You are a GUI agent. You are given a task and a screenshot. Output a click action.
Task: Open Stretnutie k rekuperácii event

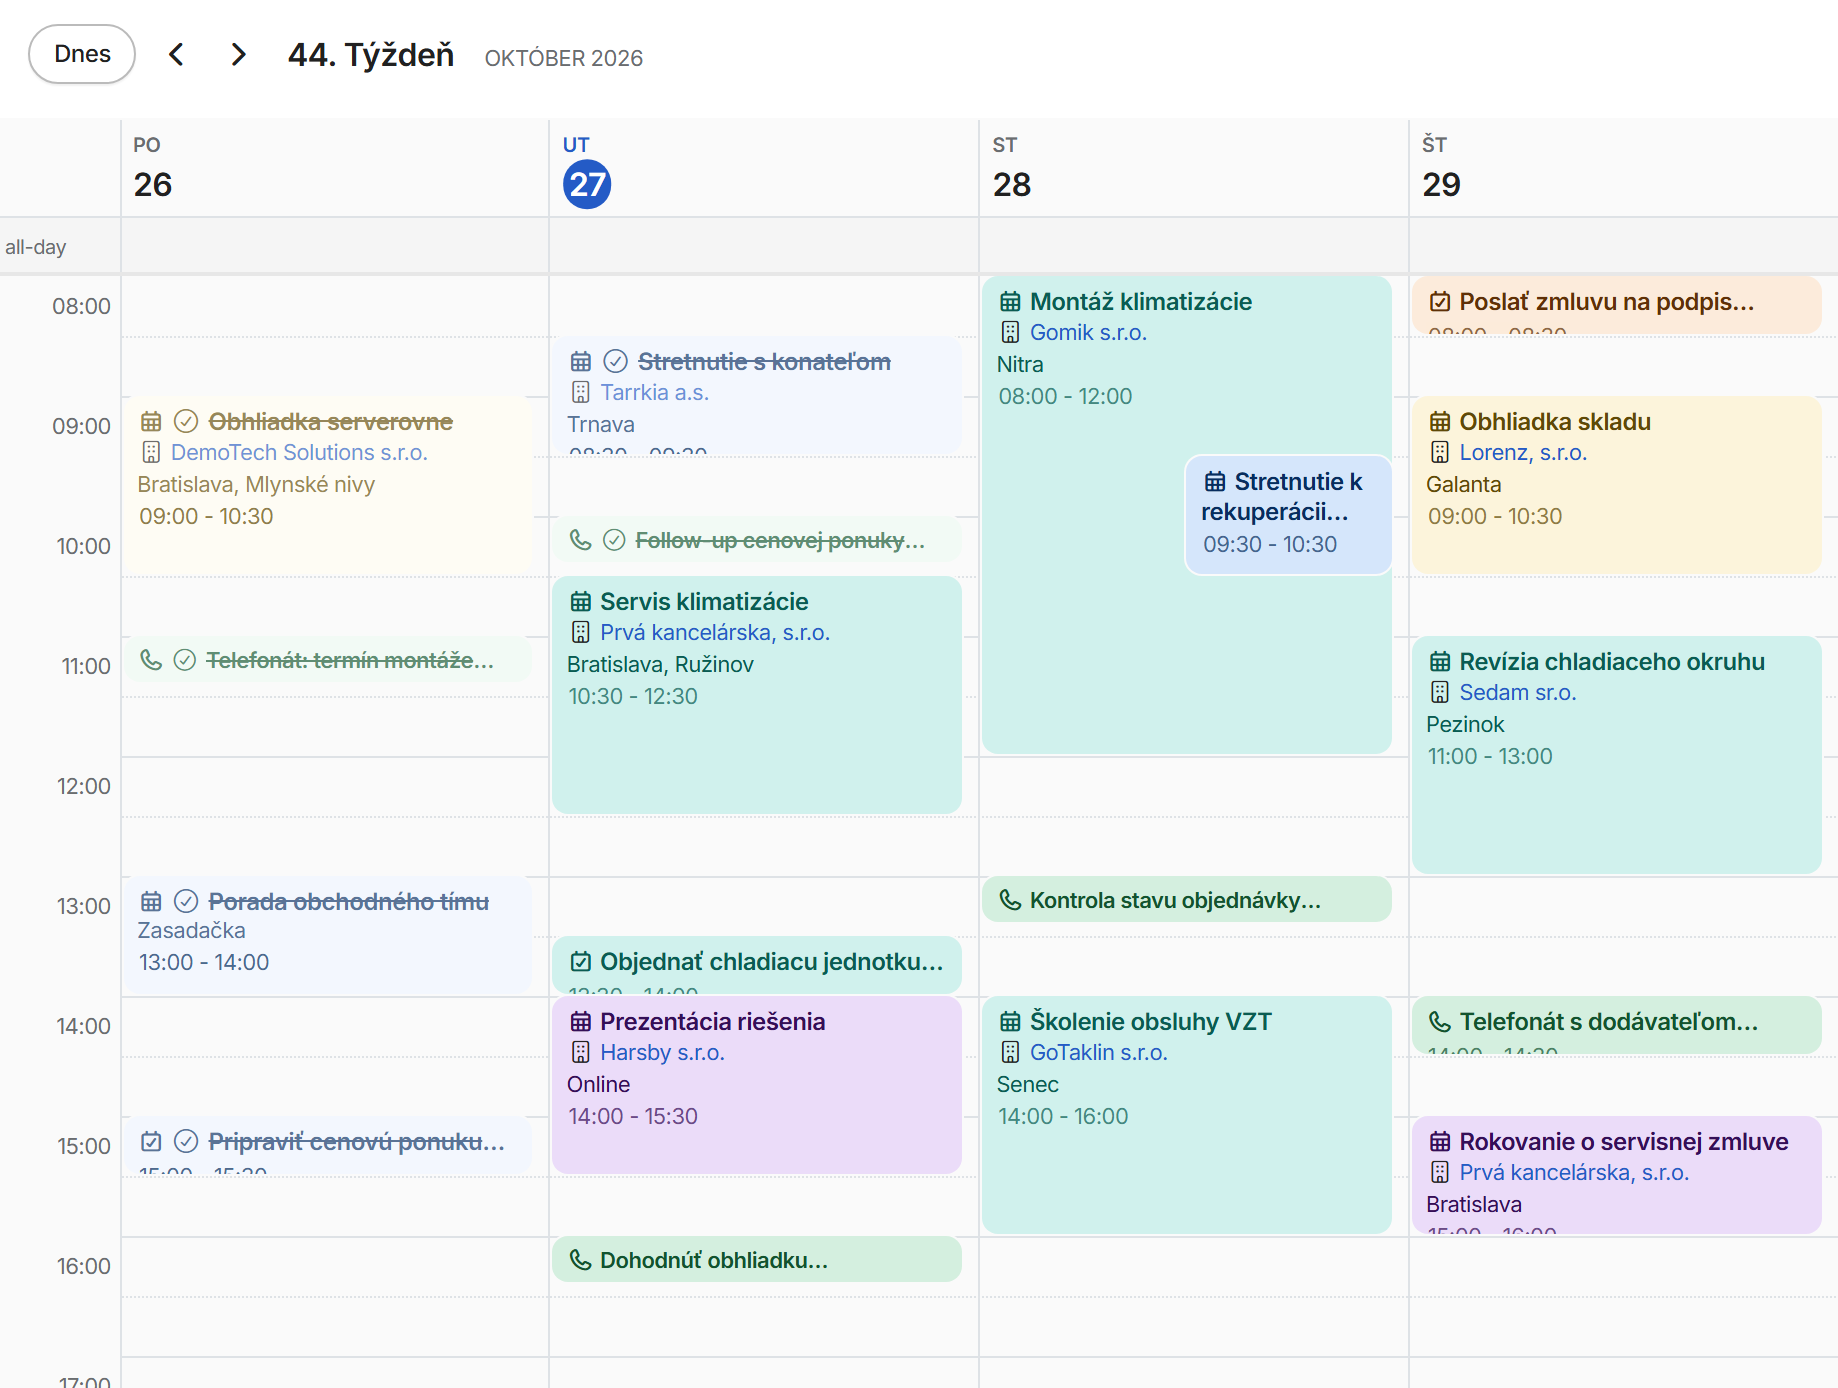point(1288,515)
